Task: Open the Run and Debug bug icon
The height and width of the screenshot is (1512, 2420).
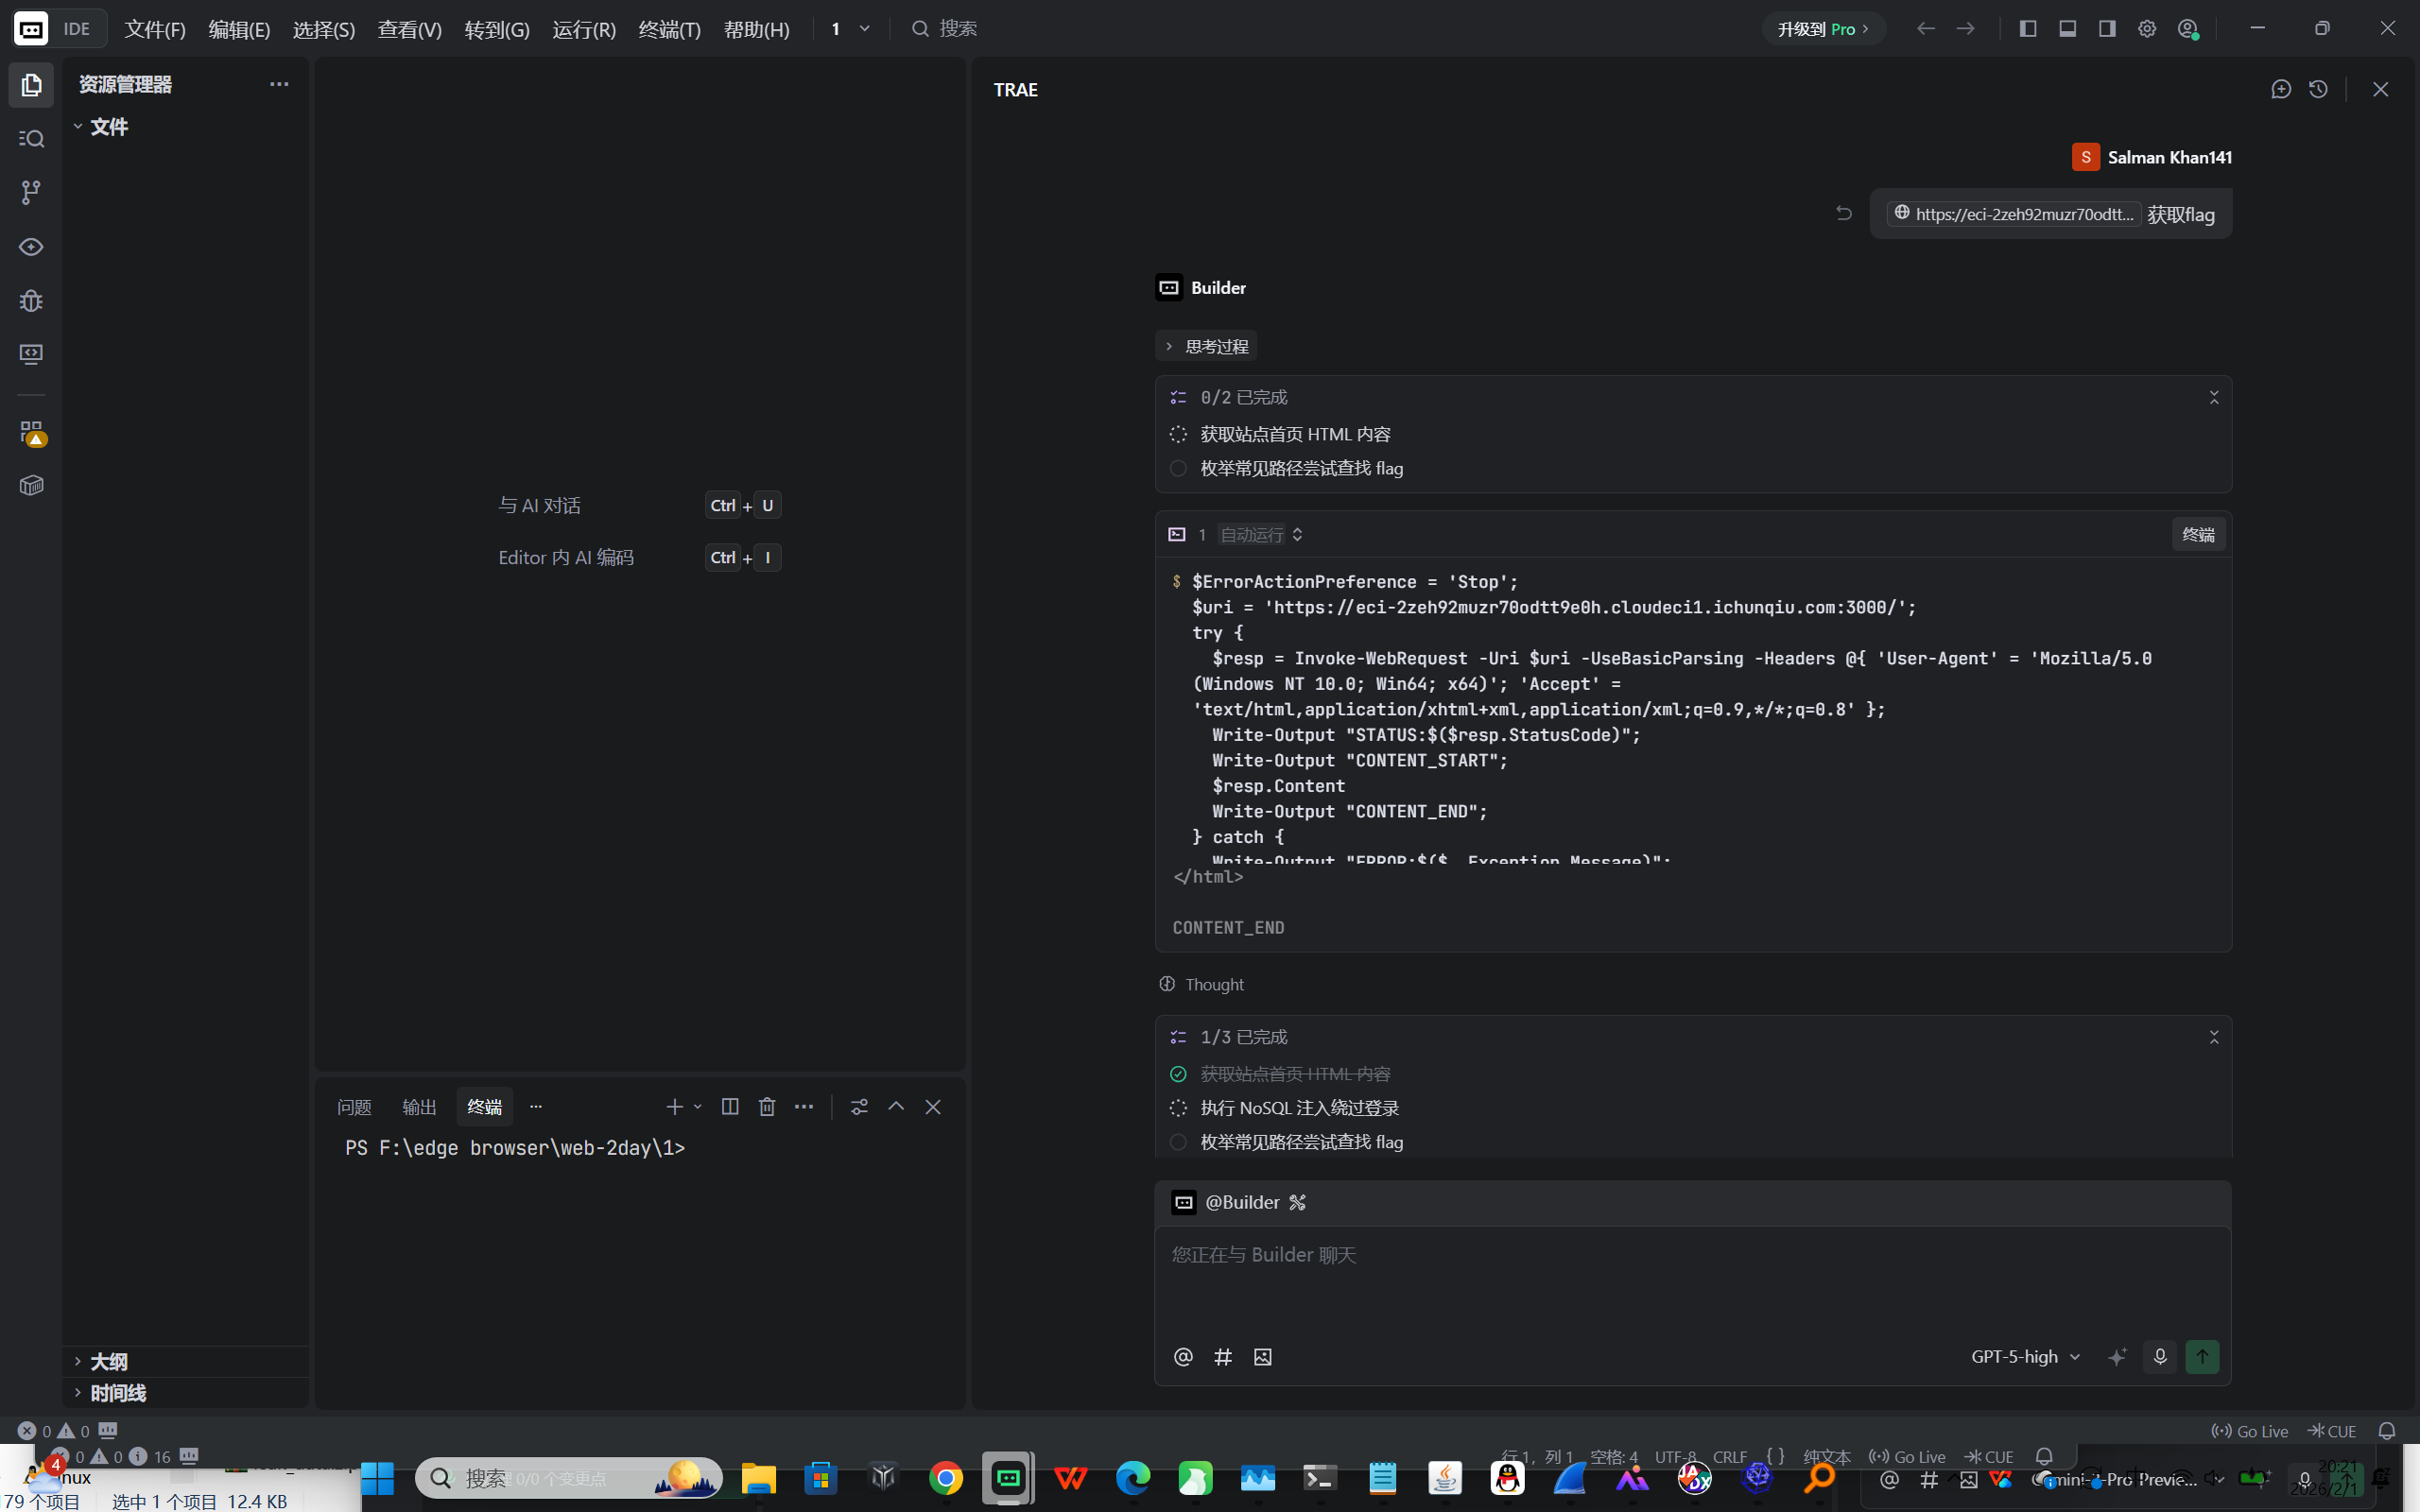Action: click(x=31, y=300)
